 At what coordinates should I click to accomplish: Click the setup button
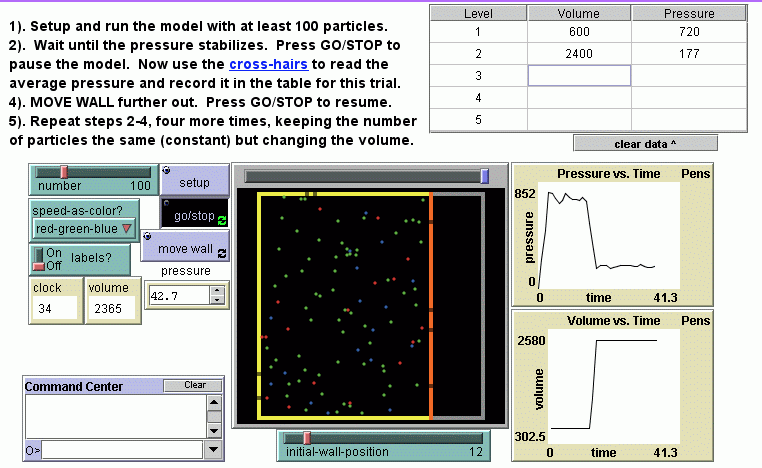(x=194, y=183)
